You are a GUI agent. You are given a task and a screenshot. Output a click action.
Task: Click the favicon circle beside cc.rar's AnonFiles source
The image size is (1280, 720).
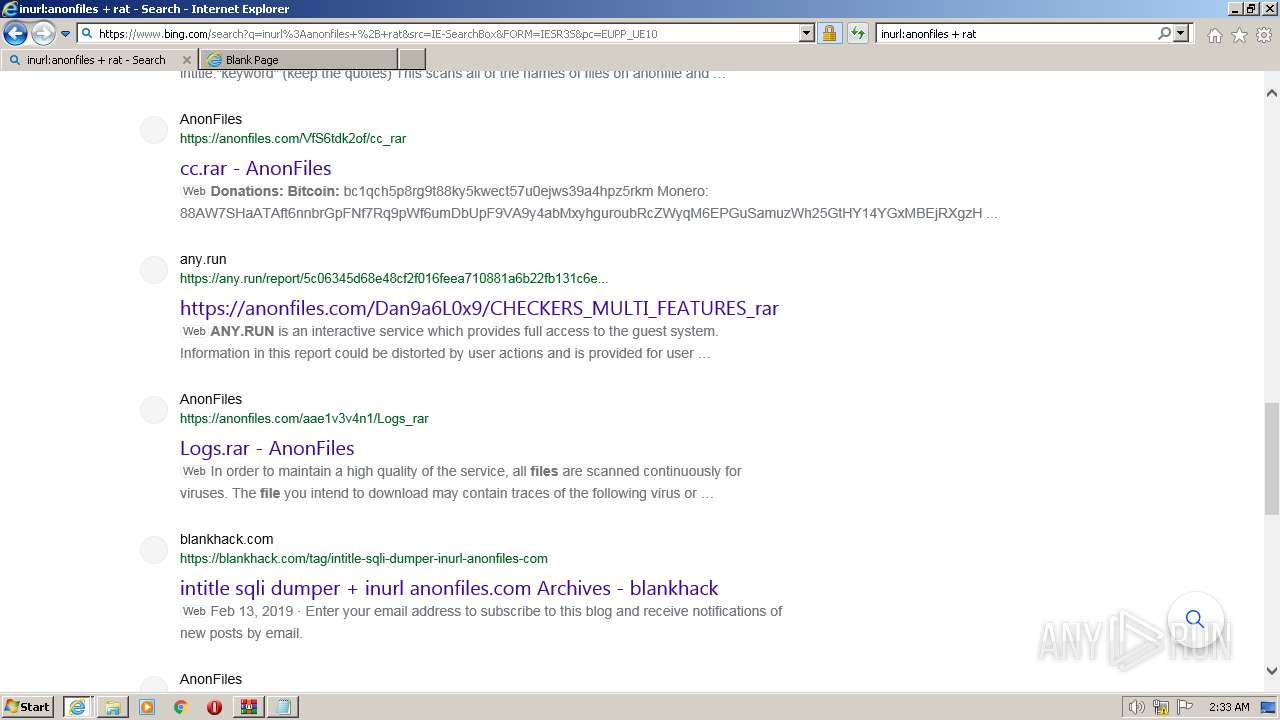(x=154, y=130)
